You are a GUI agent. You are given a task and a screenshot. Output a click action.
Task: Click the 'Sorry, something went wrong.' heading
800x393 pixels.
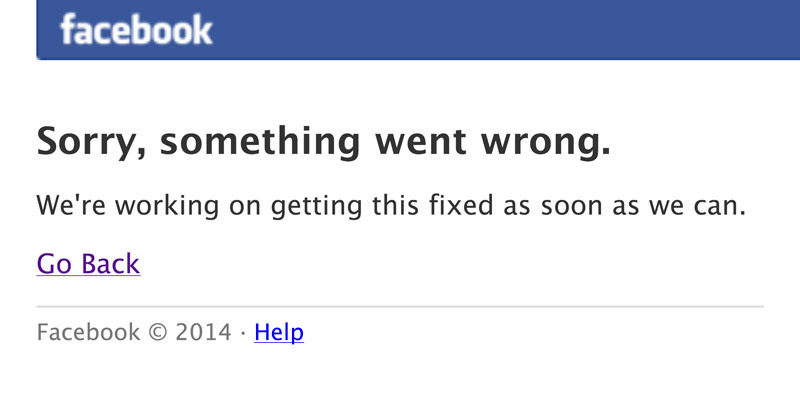(323, 142)
